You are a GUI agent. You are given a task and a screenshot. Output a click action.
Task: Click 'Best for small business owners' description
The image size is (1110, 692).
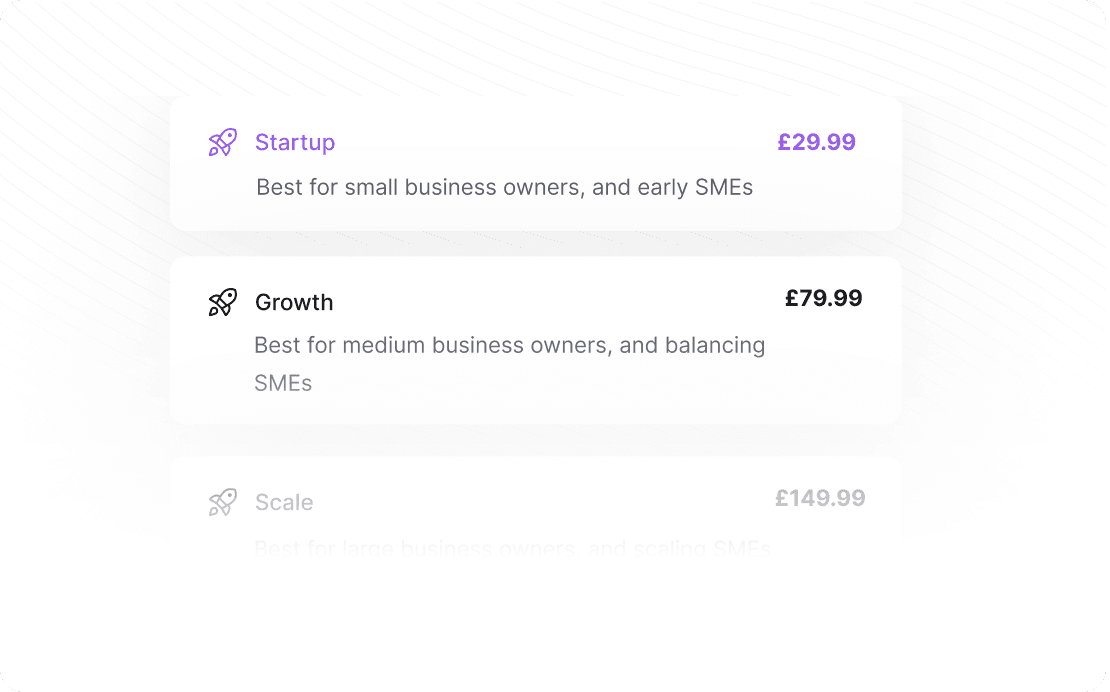point(504,188)
